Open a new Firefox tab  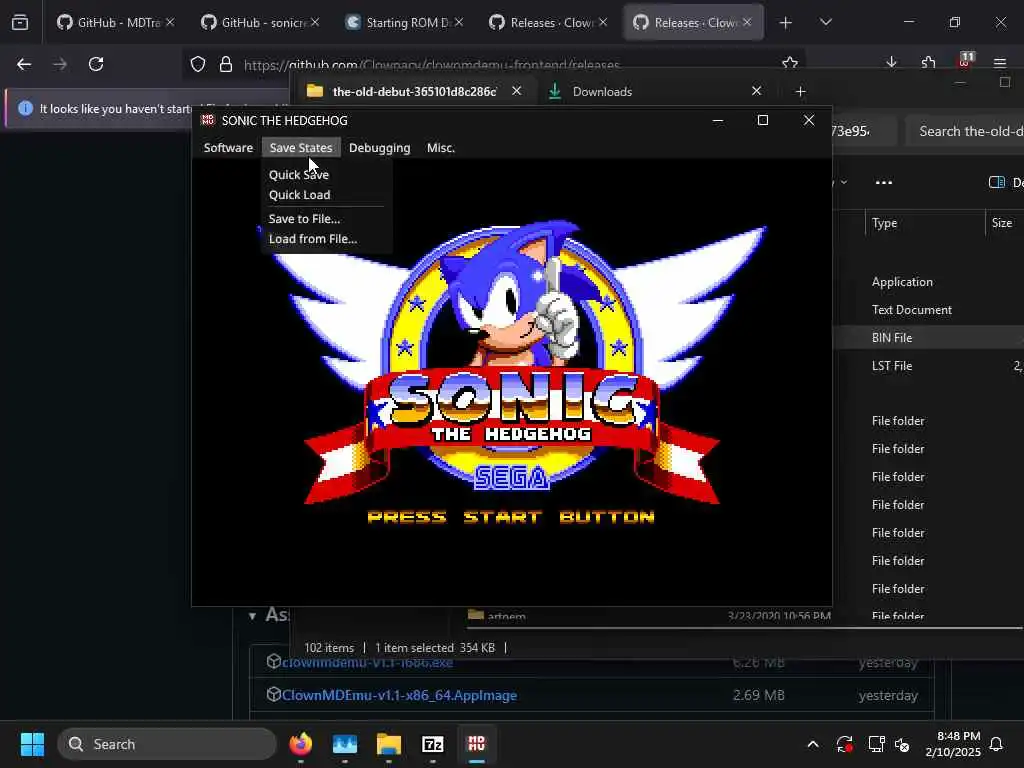786,23
